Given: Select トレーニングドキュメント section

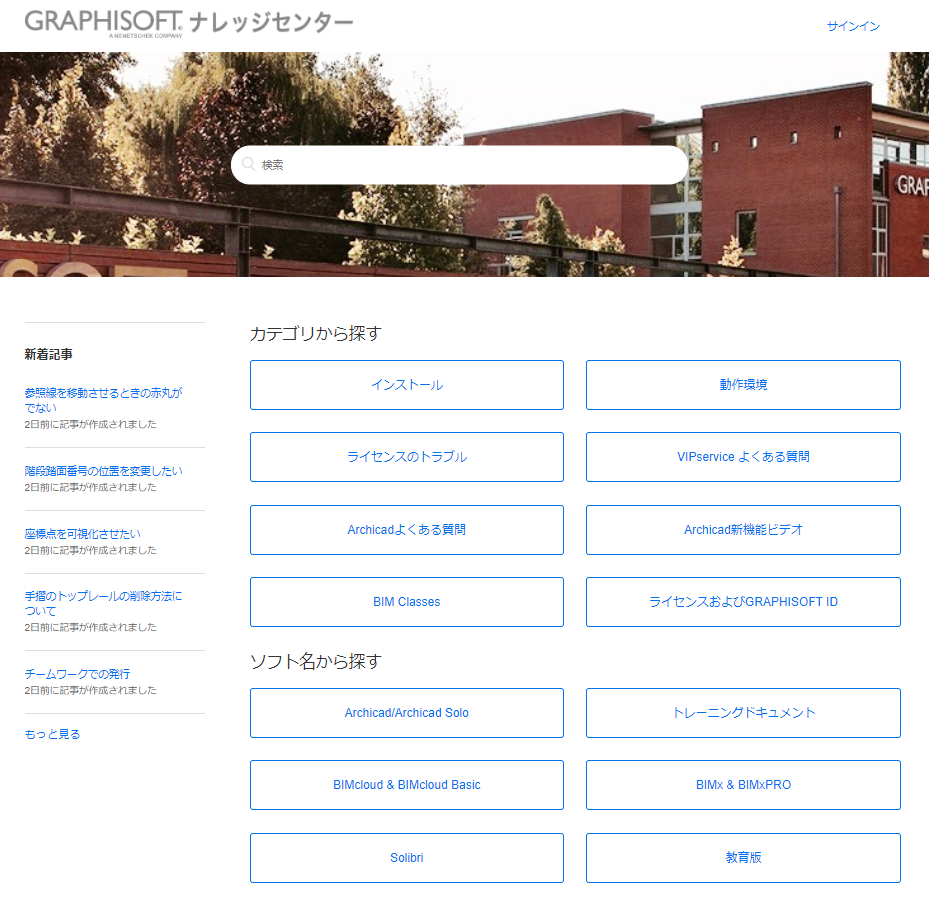Looking at the screenshot, I should coord(744,713).
